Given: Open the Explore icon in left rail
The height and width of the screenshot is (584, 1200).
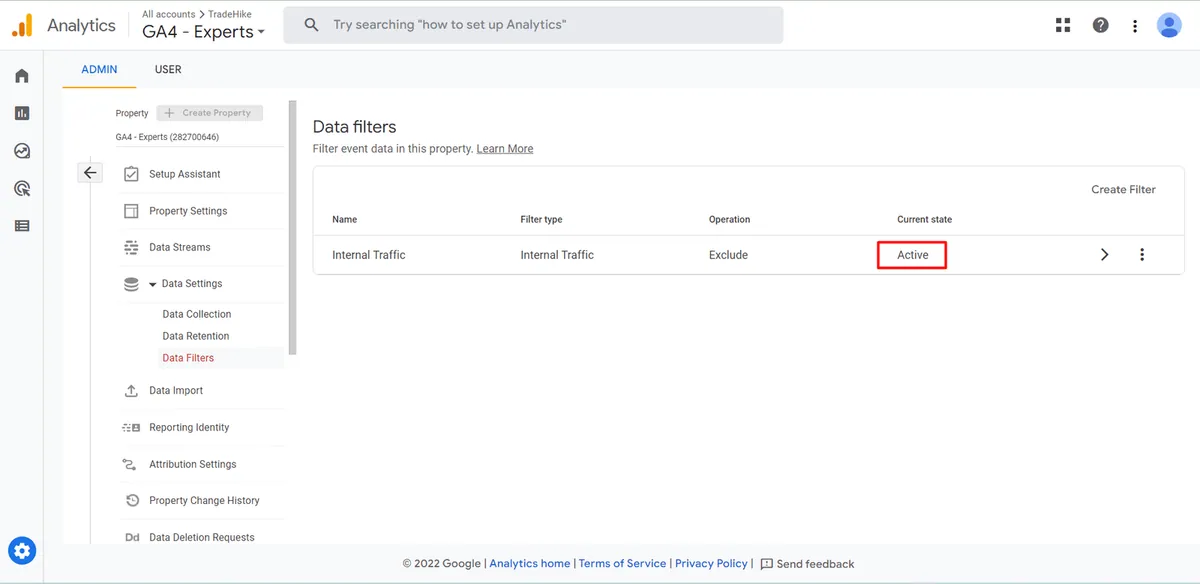Looking at the screenshot, I should click(x=22, y=151).
